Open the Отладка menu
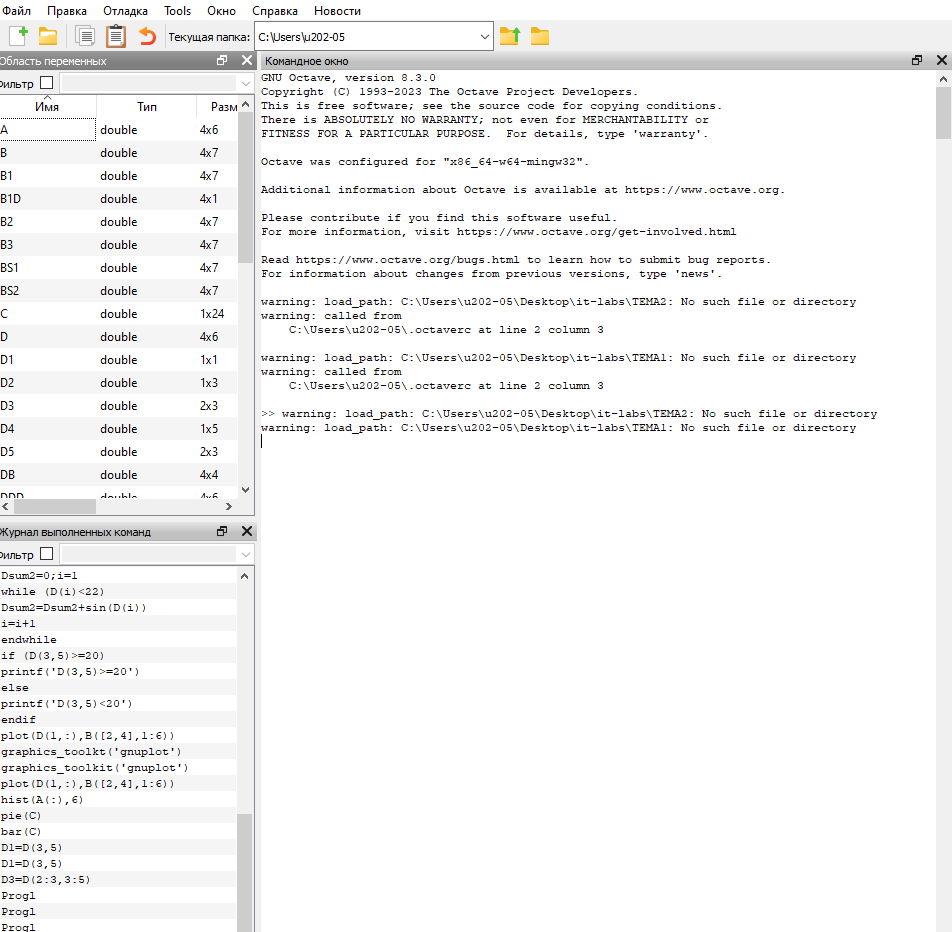 coord(123,11)
